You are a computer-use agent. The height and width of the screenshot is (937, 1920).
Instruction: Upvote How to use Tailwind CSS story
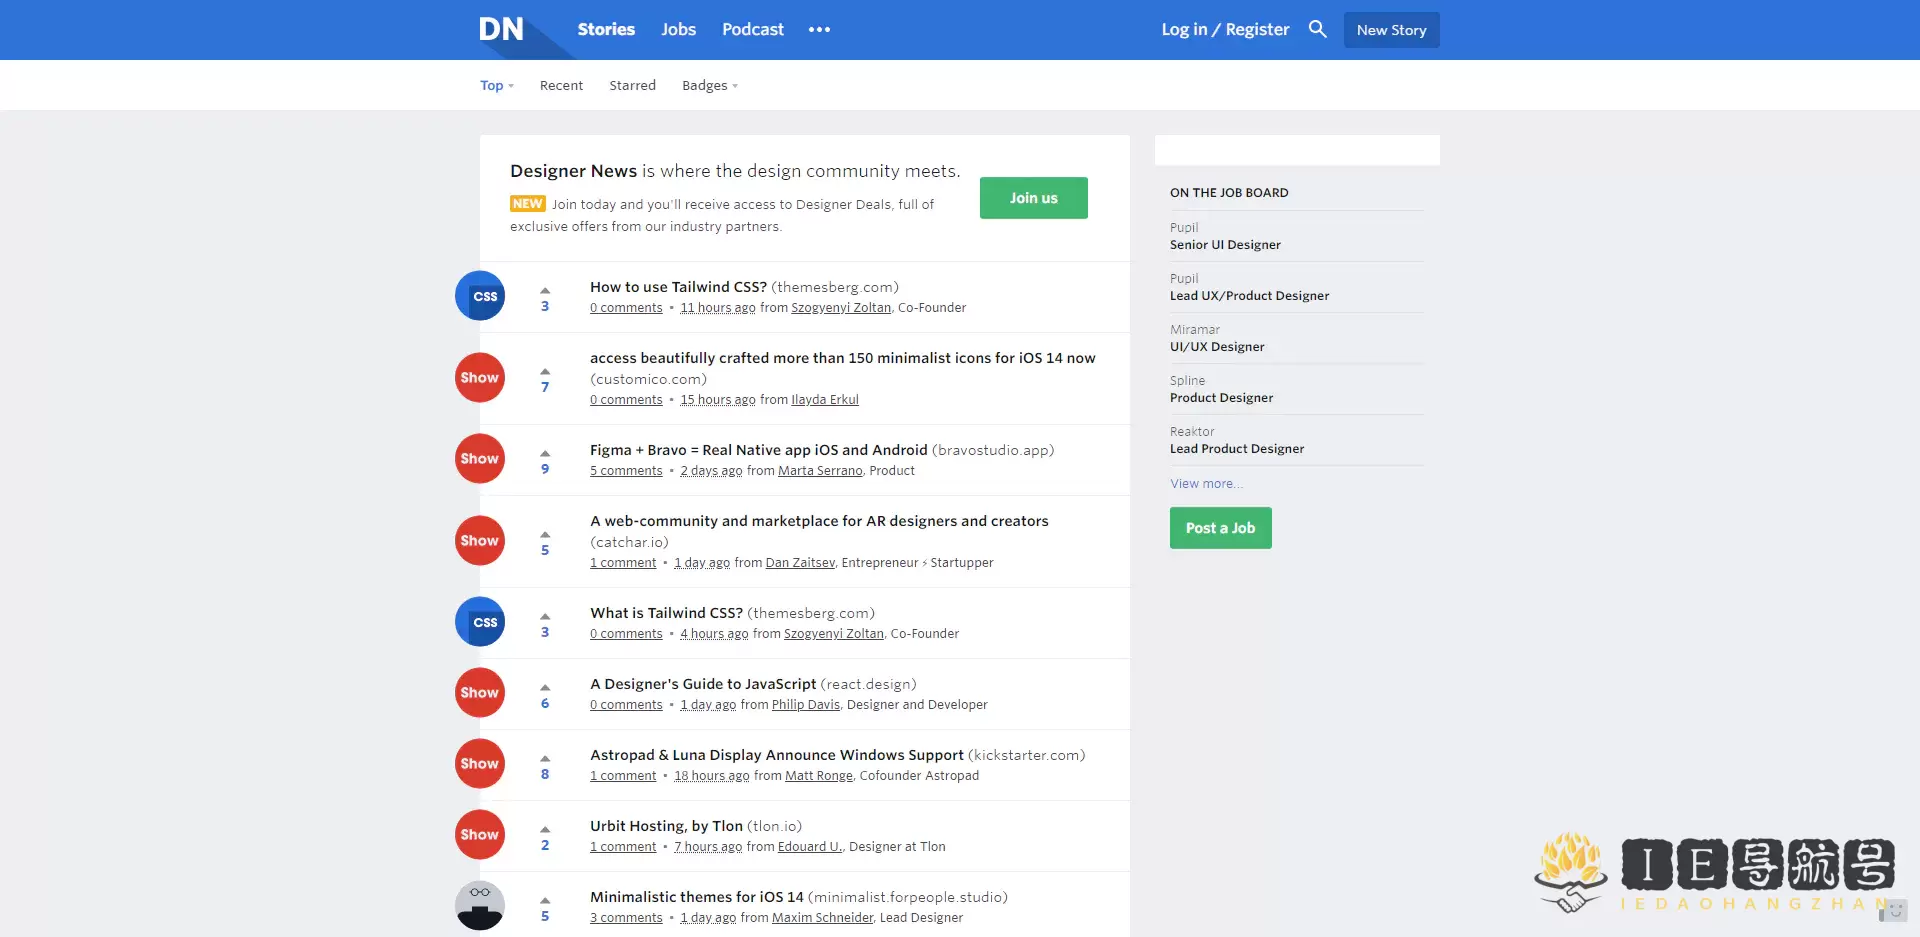[545, 290]
